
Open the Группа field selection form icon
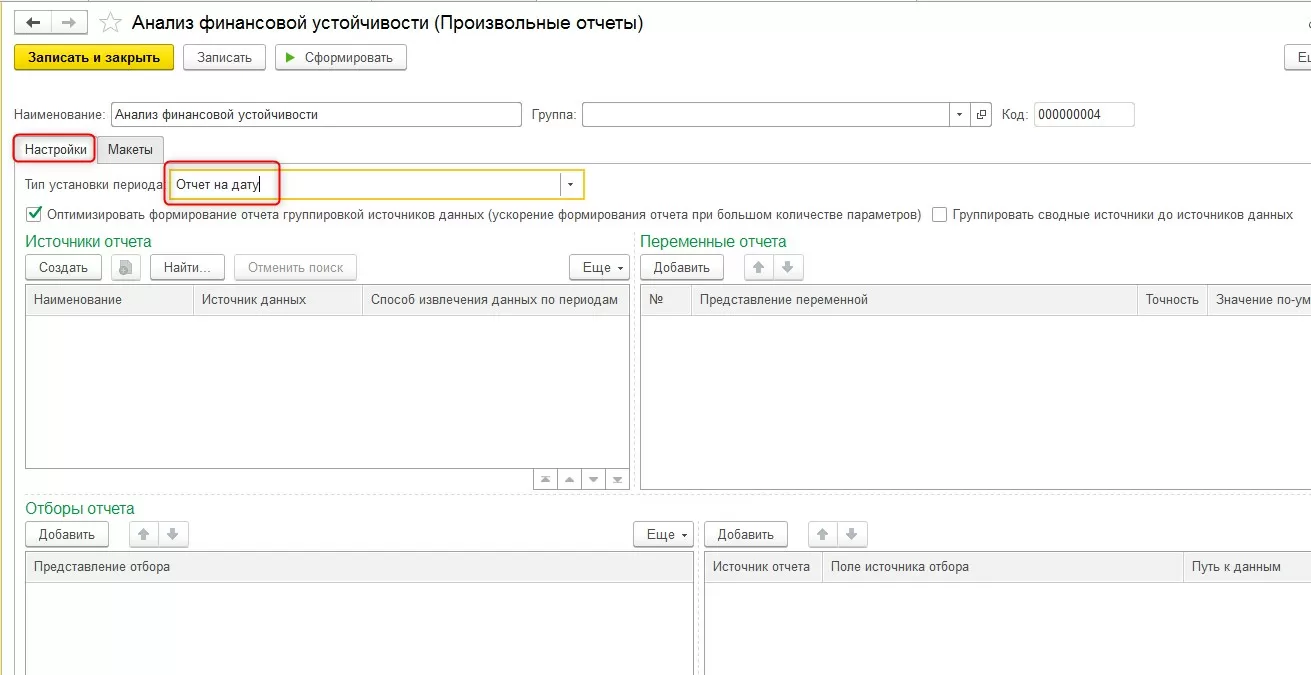coord(982,115)
